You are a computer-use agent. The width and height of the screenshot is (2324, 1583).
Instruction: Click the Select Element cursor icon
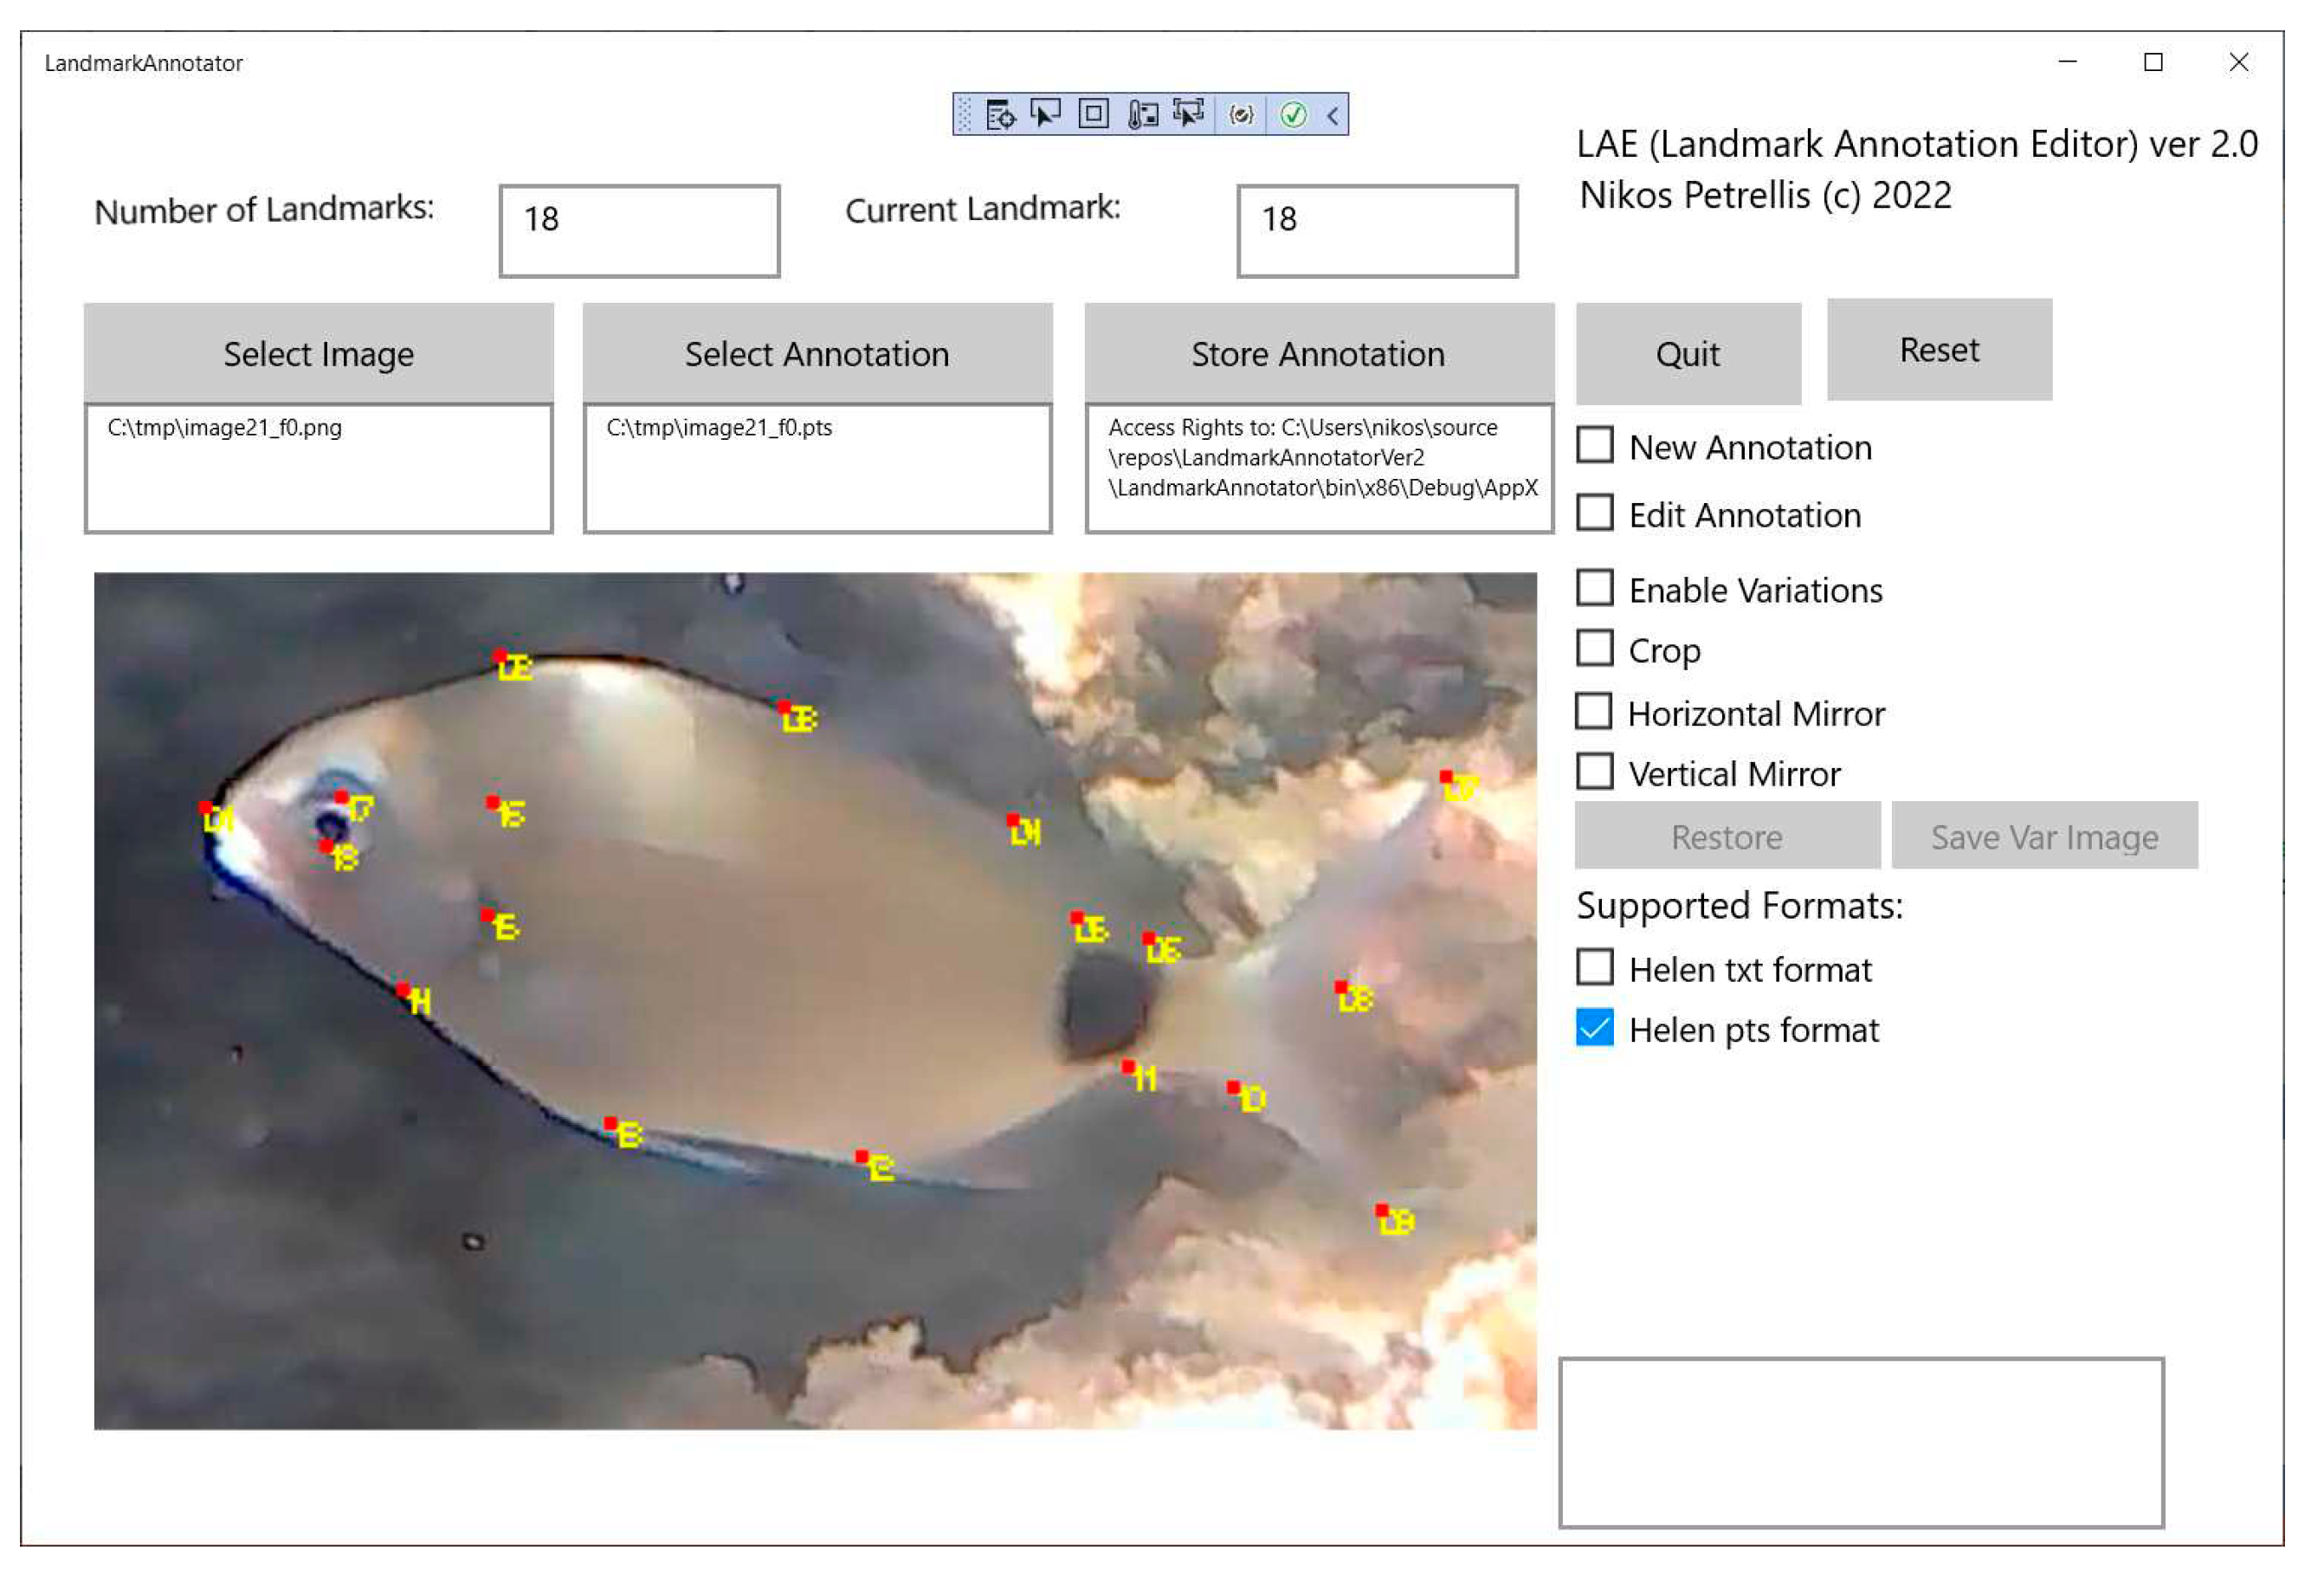1046,114
